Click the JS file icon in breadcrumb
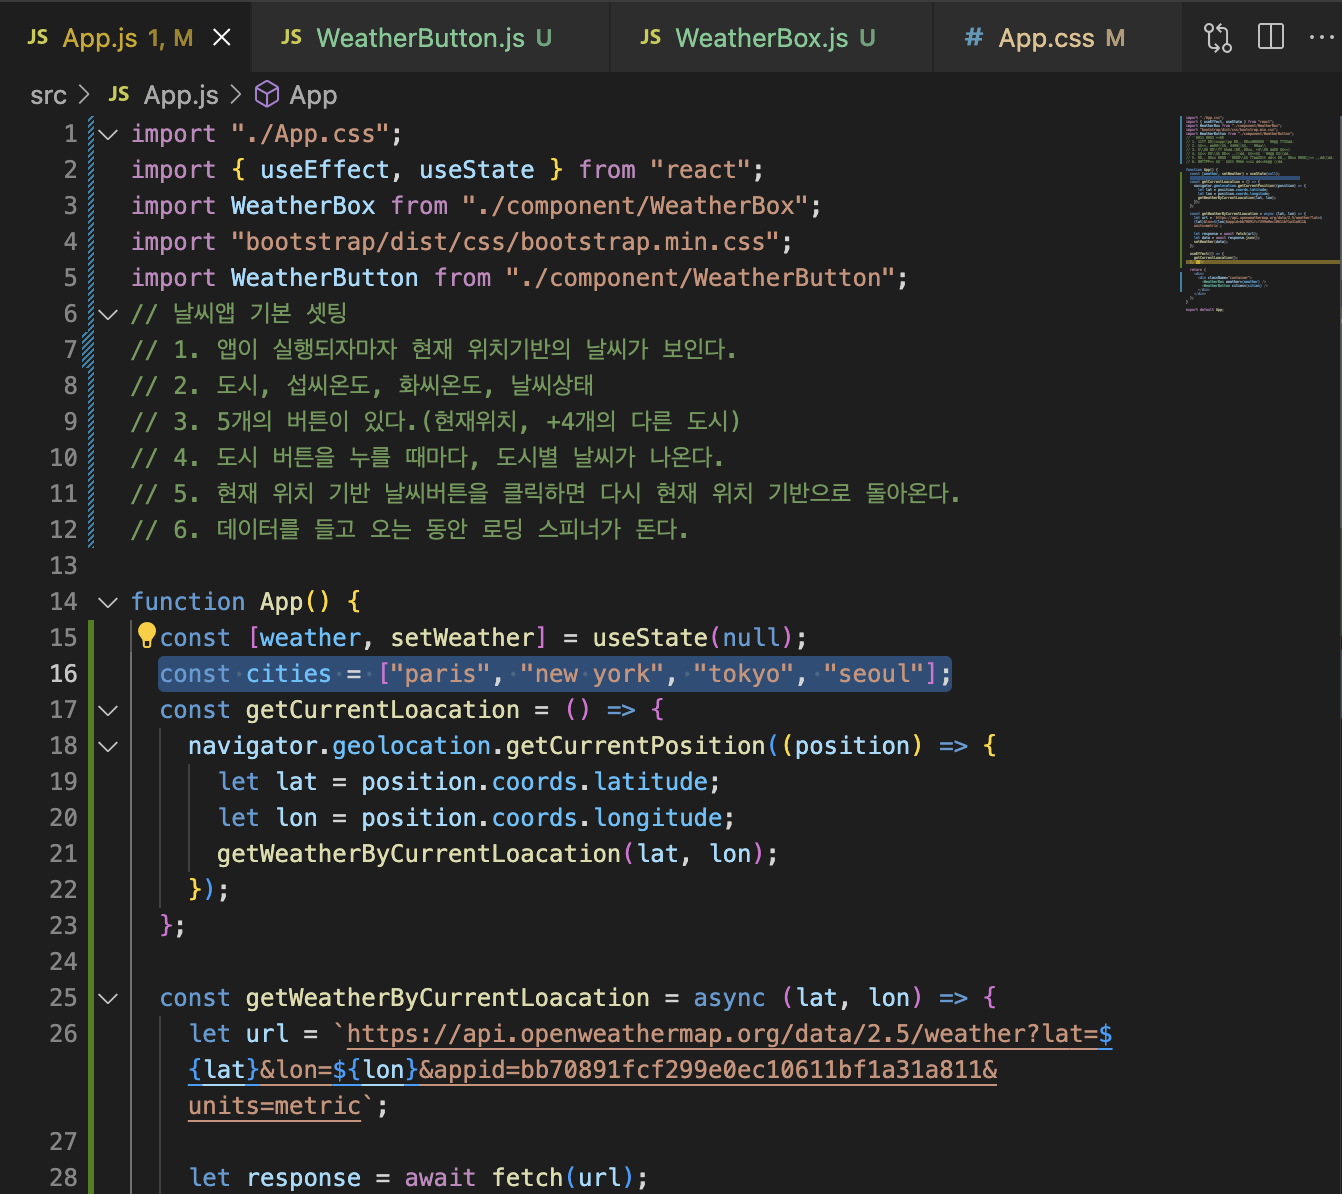 (119, 94)
